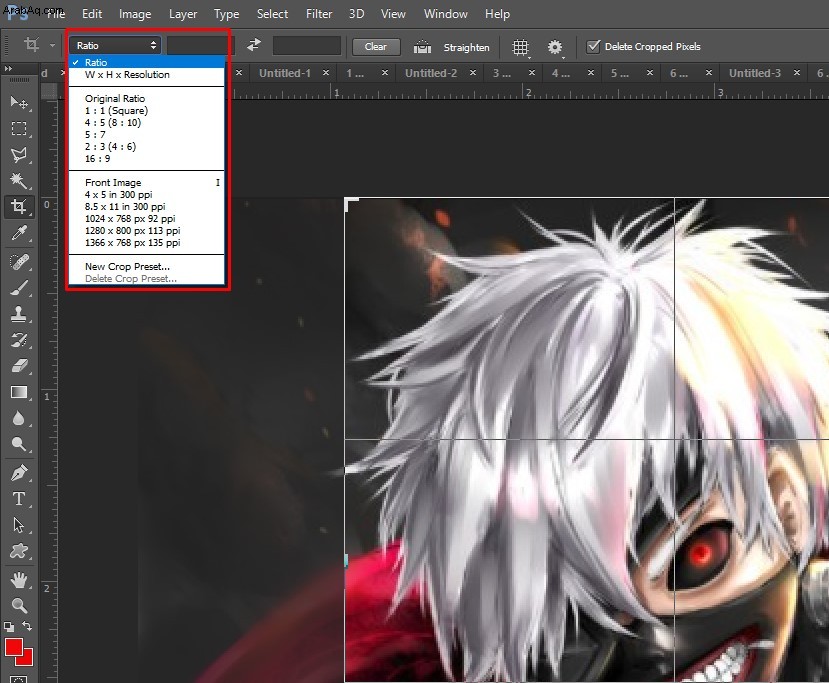Select the Magic Wand tool
This screenshot has height=683, width=829.
coord(19,181)
